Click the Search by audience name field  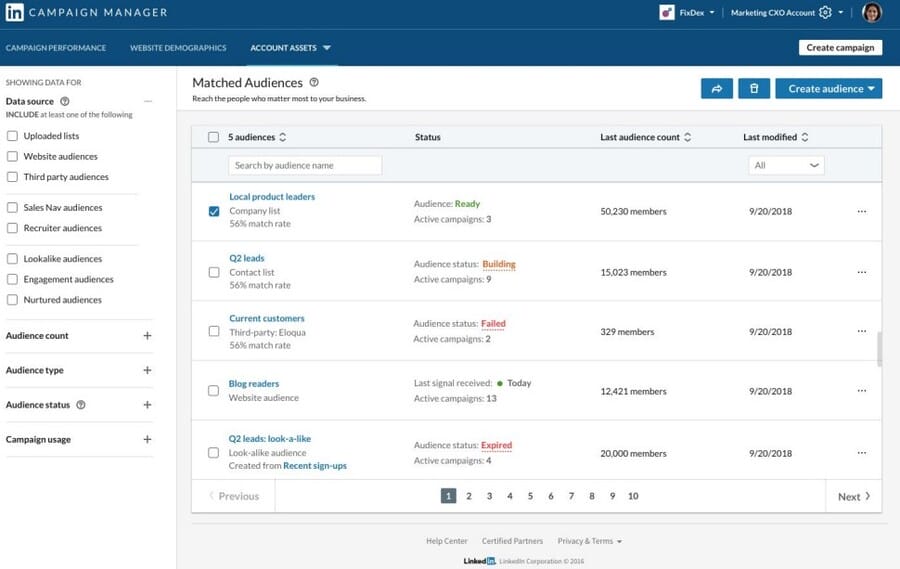(x=305, y=165)
